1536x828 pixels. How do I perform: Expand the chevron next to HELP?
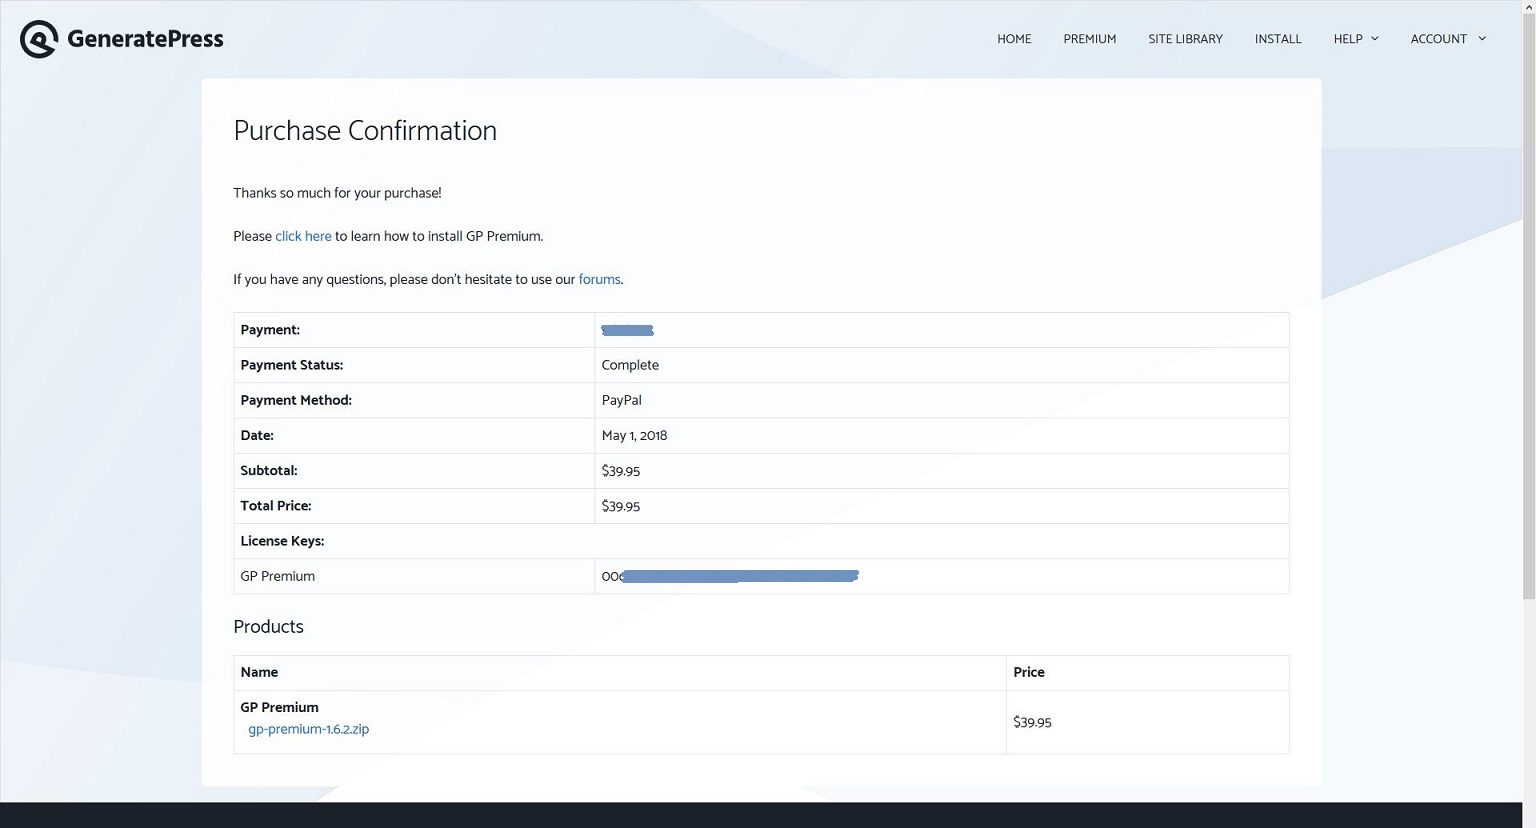[1375, 39]
